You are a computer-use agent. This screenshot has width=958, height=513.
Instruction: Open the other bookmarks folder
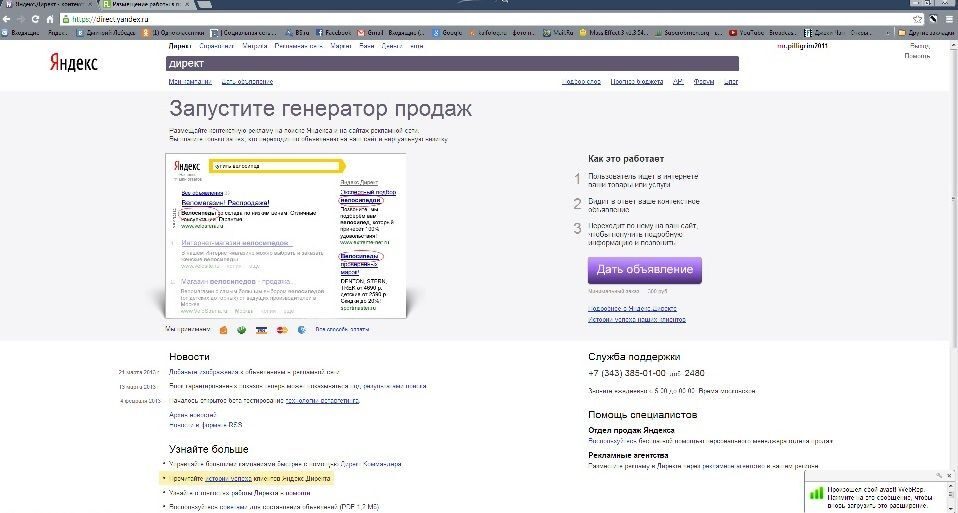point(926,33)
